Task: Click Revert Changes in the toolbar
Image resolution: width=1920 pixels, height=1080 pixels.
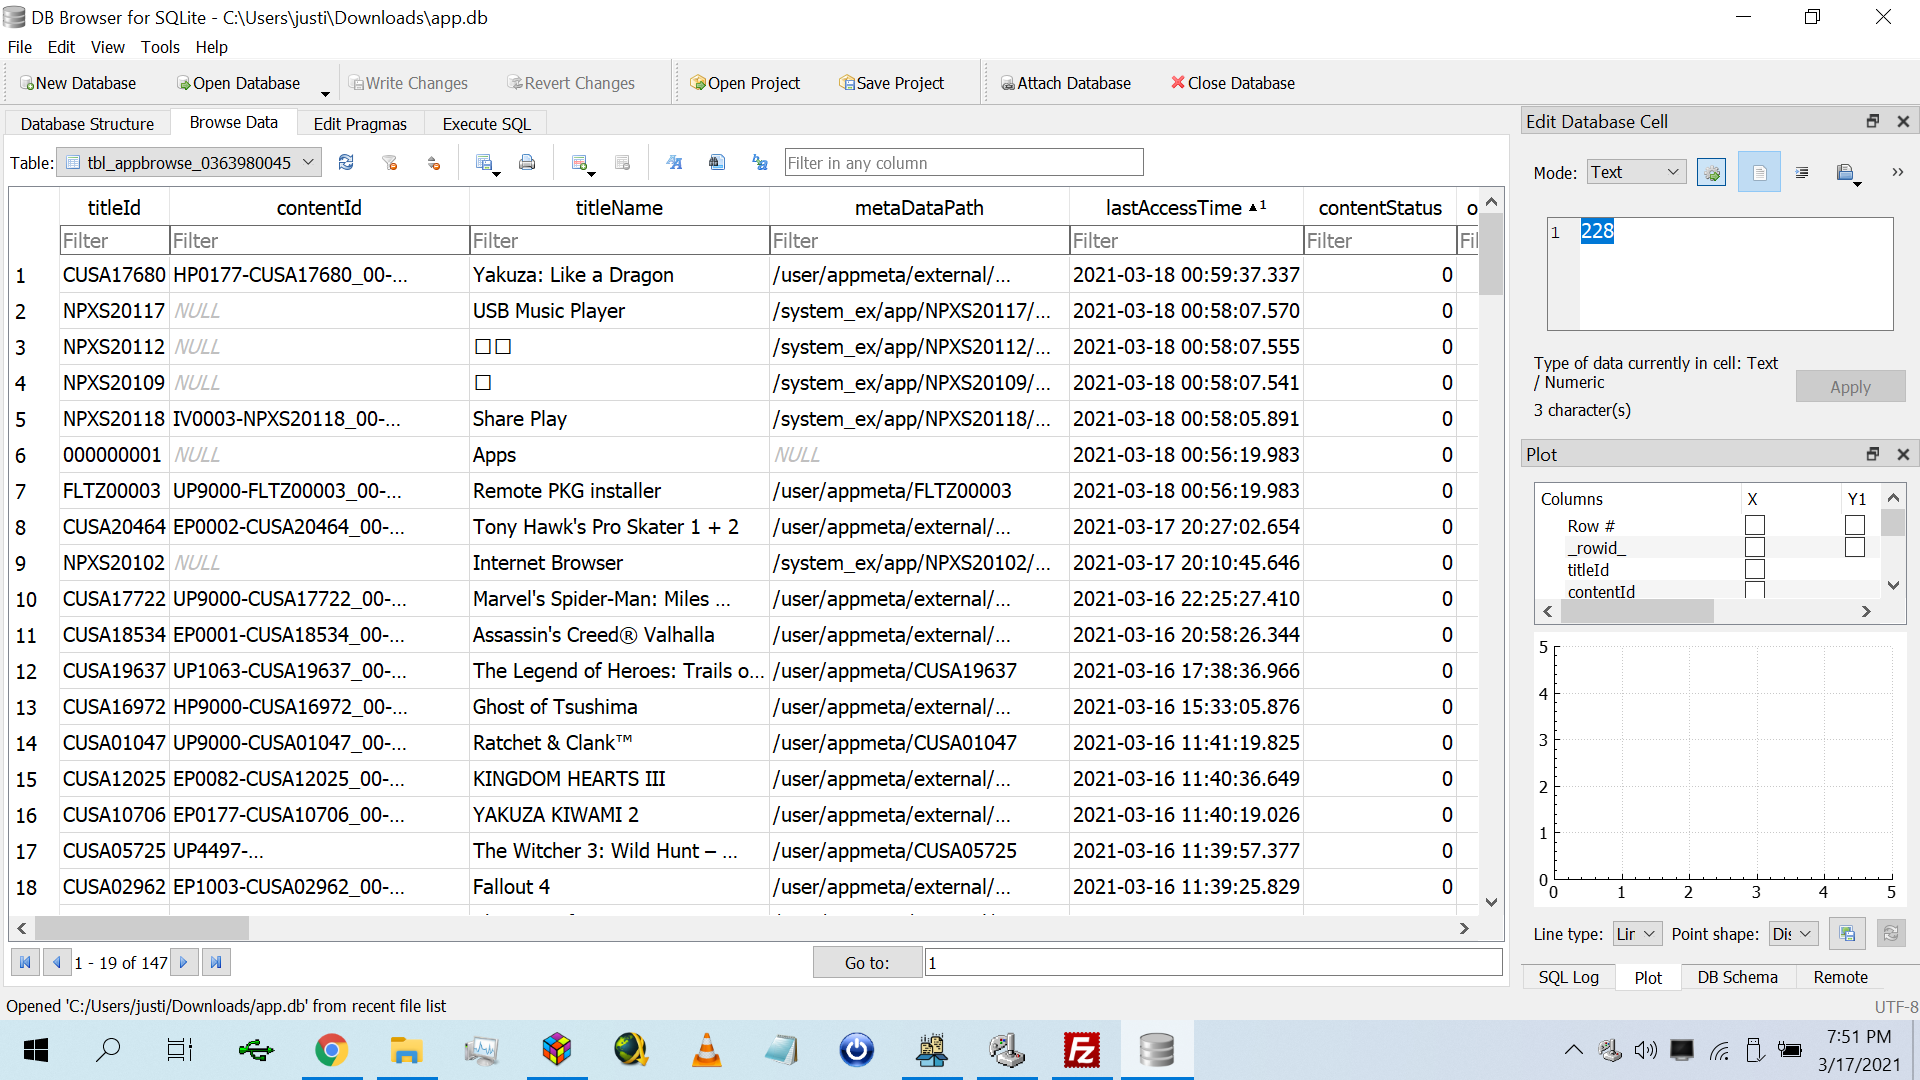Action: point(571,83)
